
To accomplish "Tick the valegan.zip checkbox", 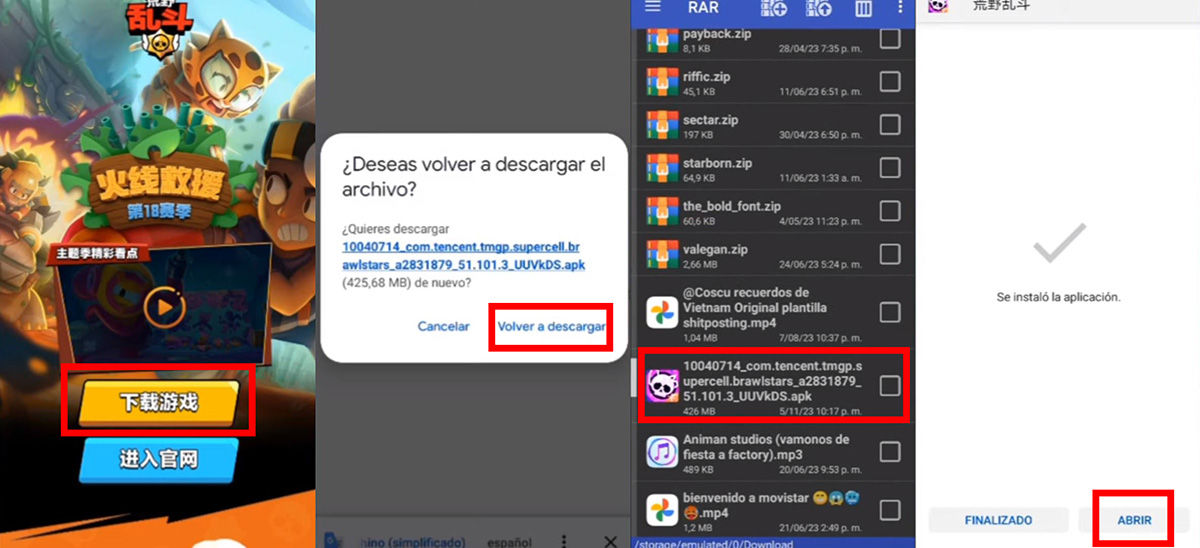I will coord(889,254).
